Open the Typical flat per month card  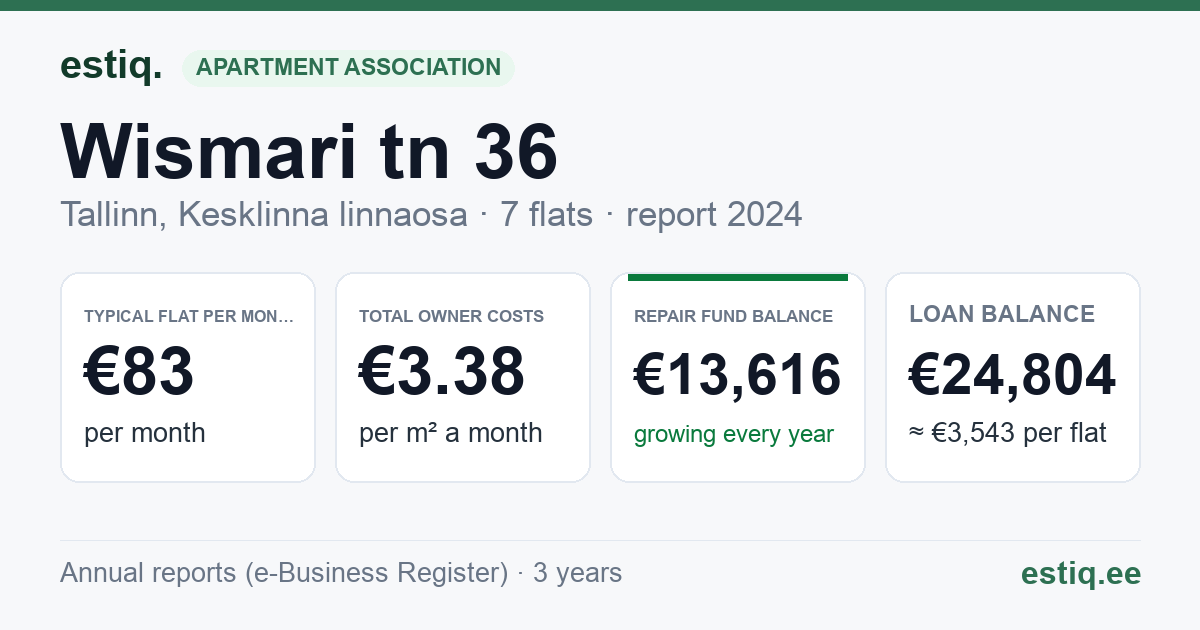[188, 377]
